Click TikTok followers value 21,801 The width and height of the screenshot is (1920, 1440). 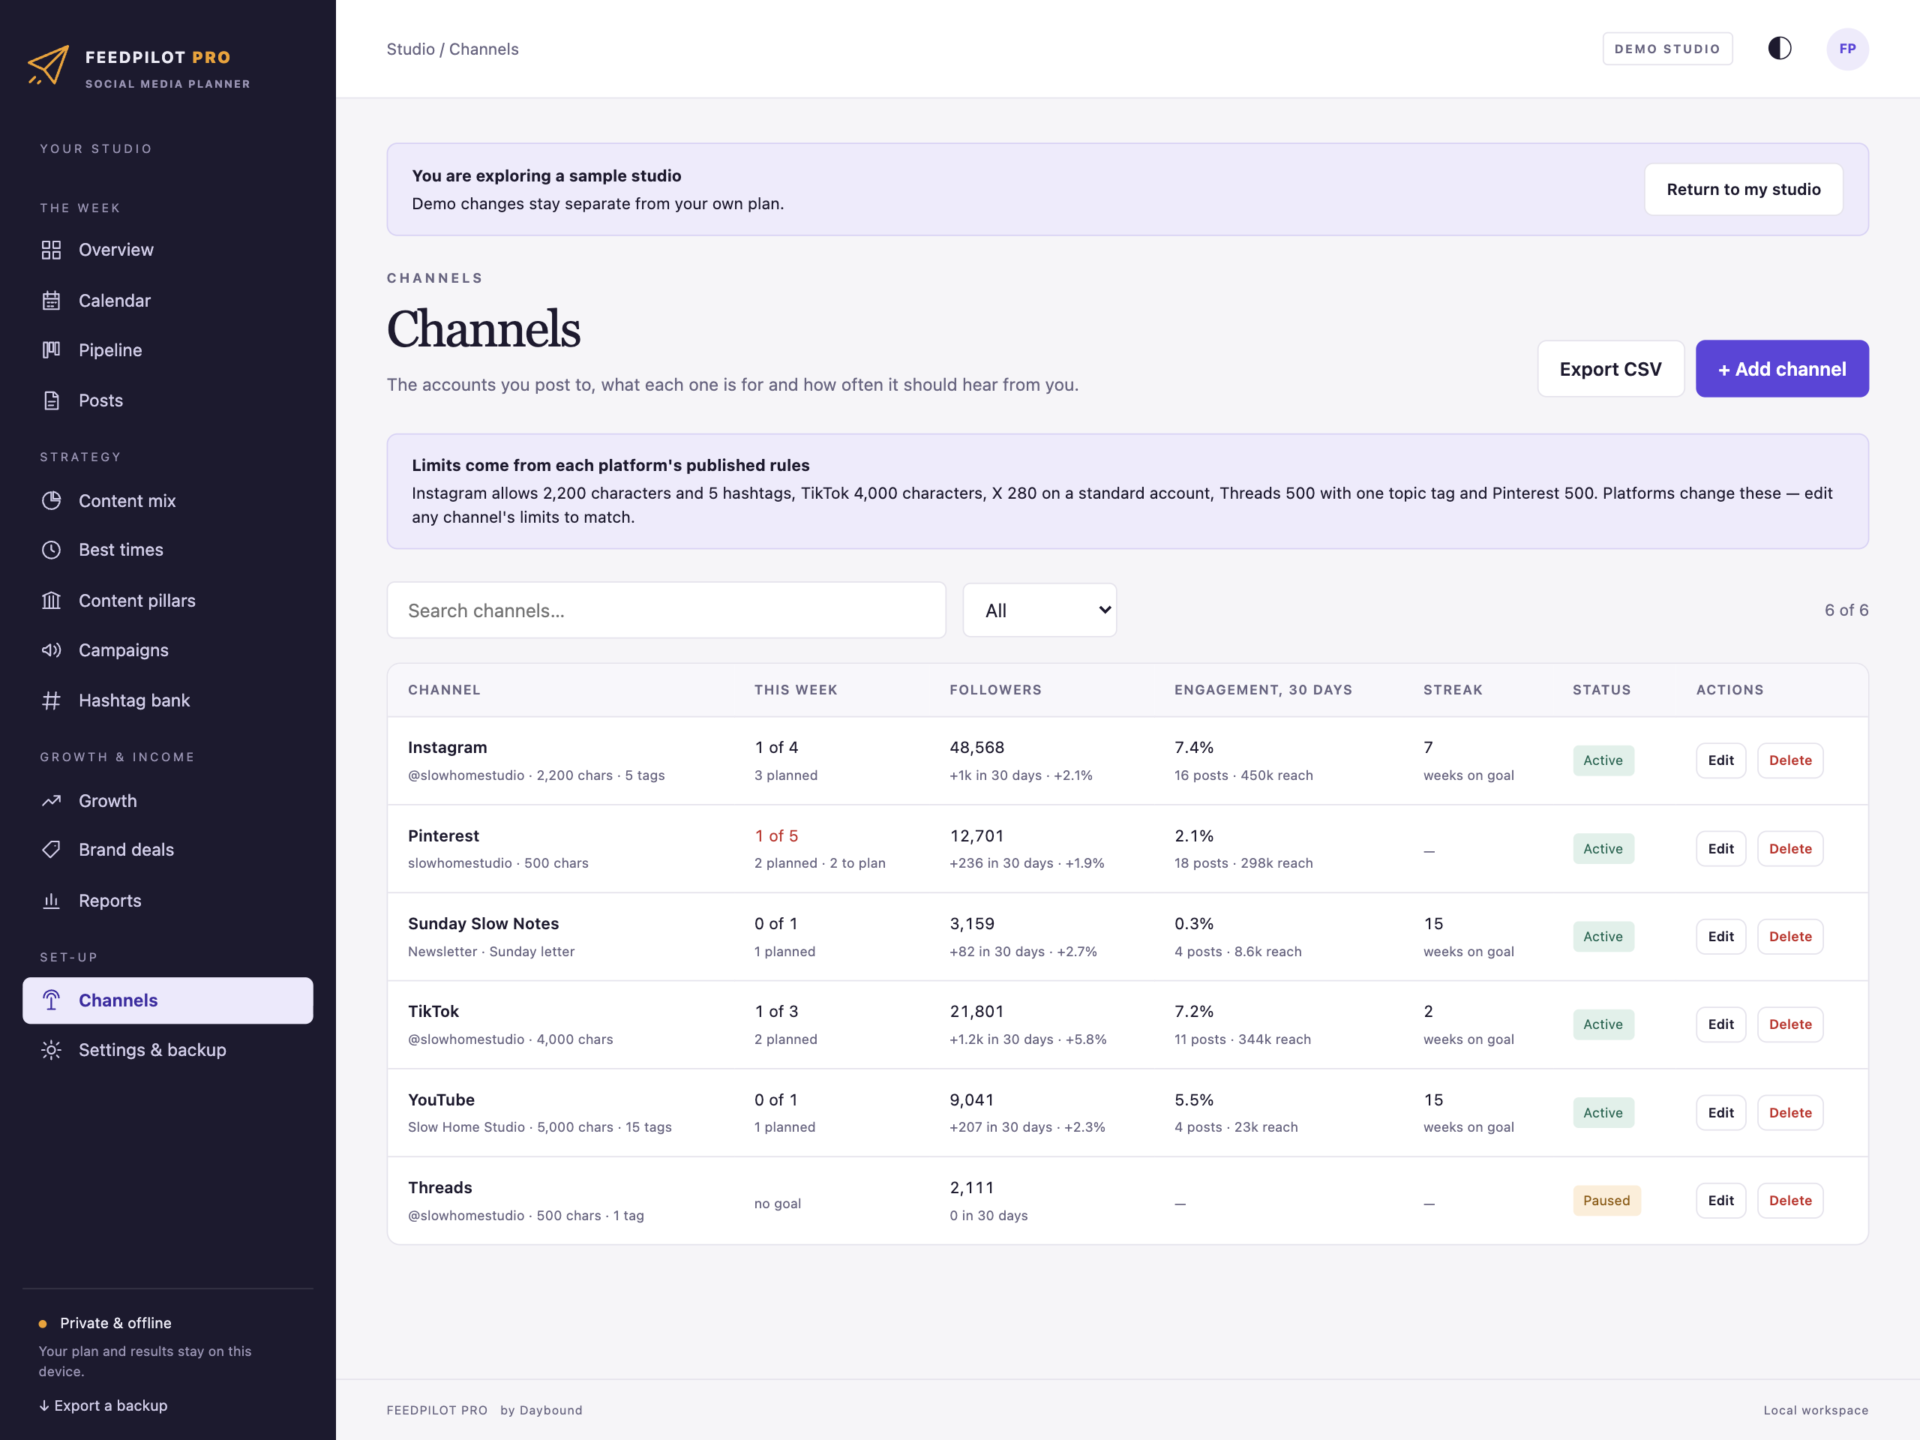point(976,1011)
